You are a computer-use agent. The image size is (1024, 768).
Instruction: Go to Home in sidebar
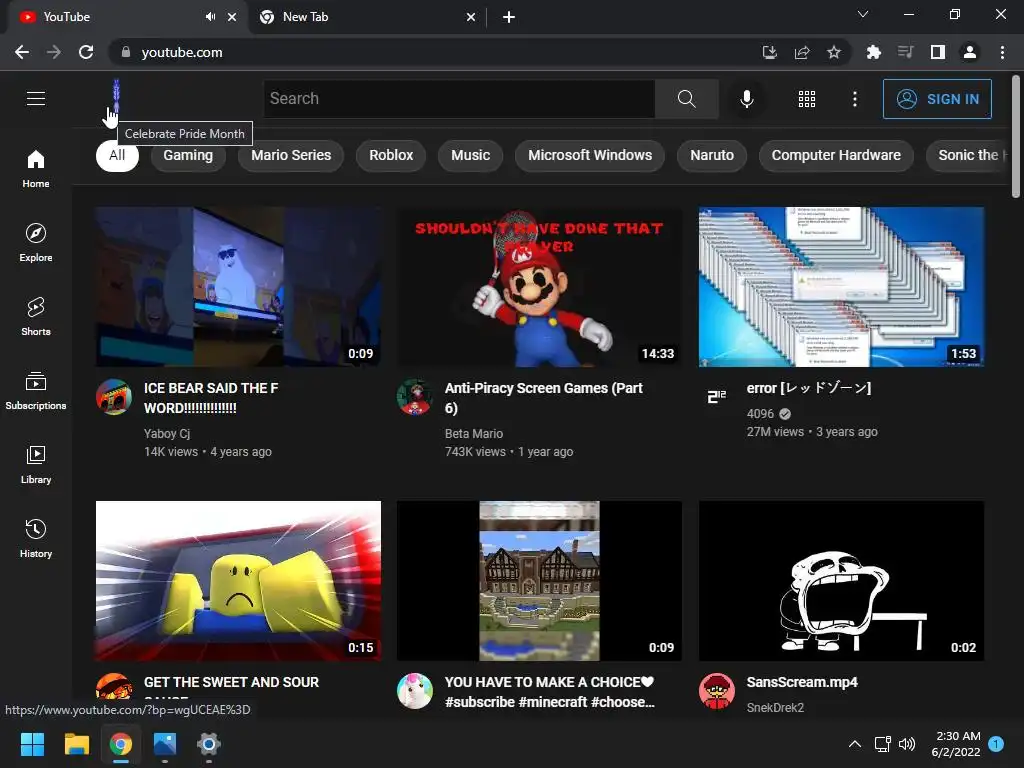[x=36, y=169]
